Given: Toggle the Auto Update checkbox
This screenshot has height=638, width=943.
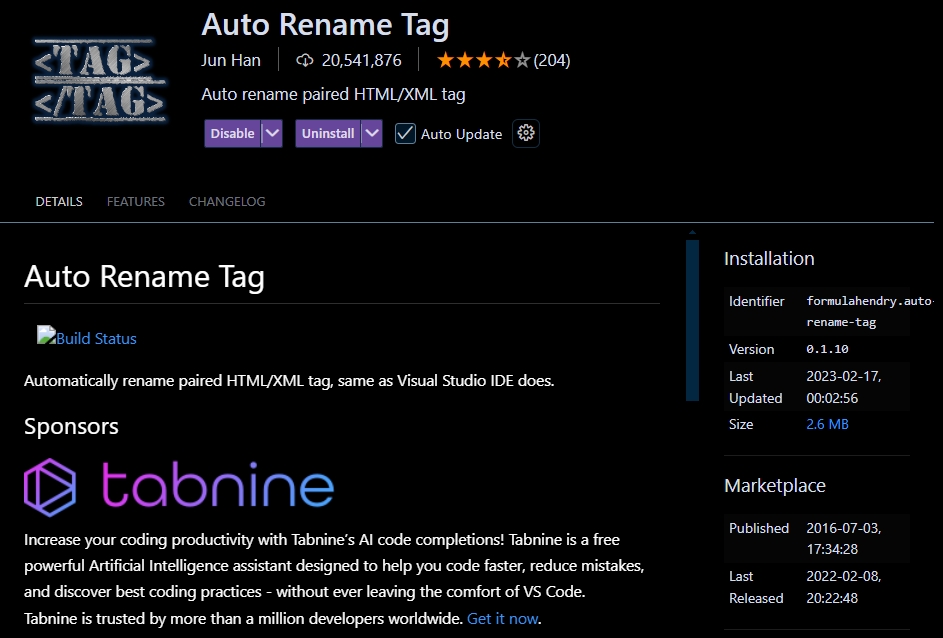Looking at the screenshot, I should click(405, 133).
